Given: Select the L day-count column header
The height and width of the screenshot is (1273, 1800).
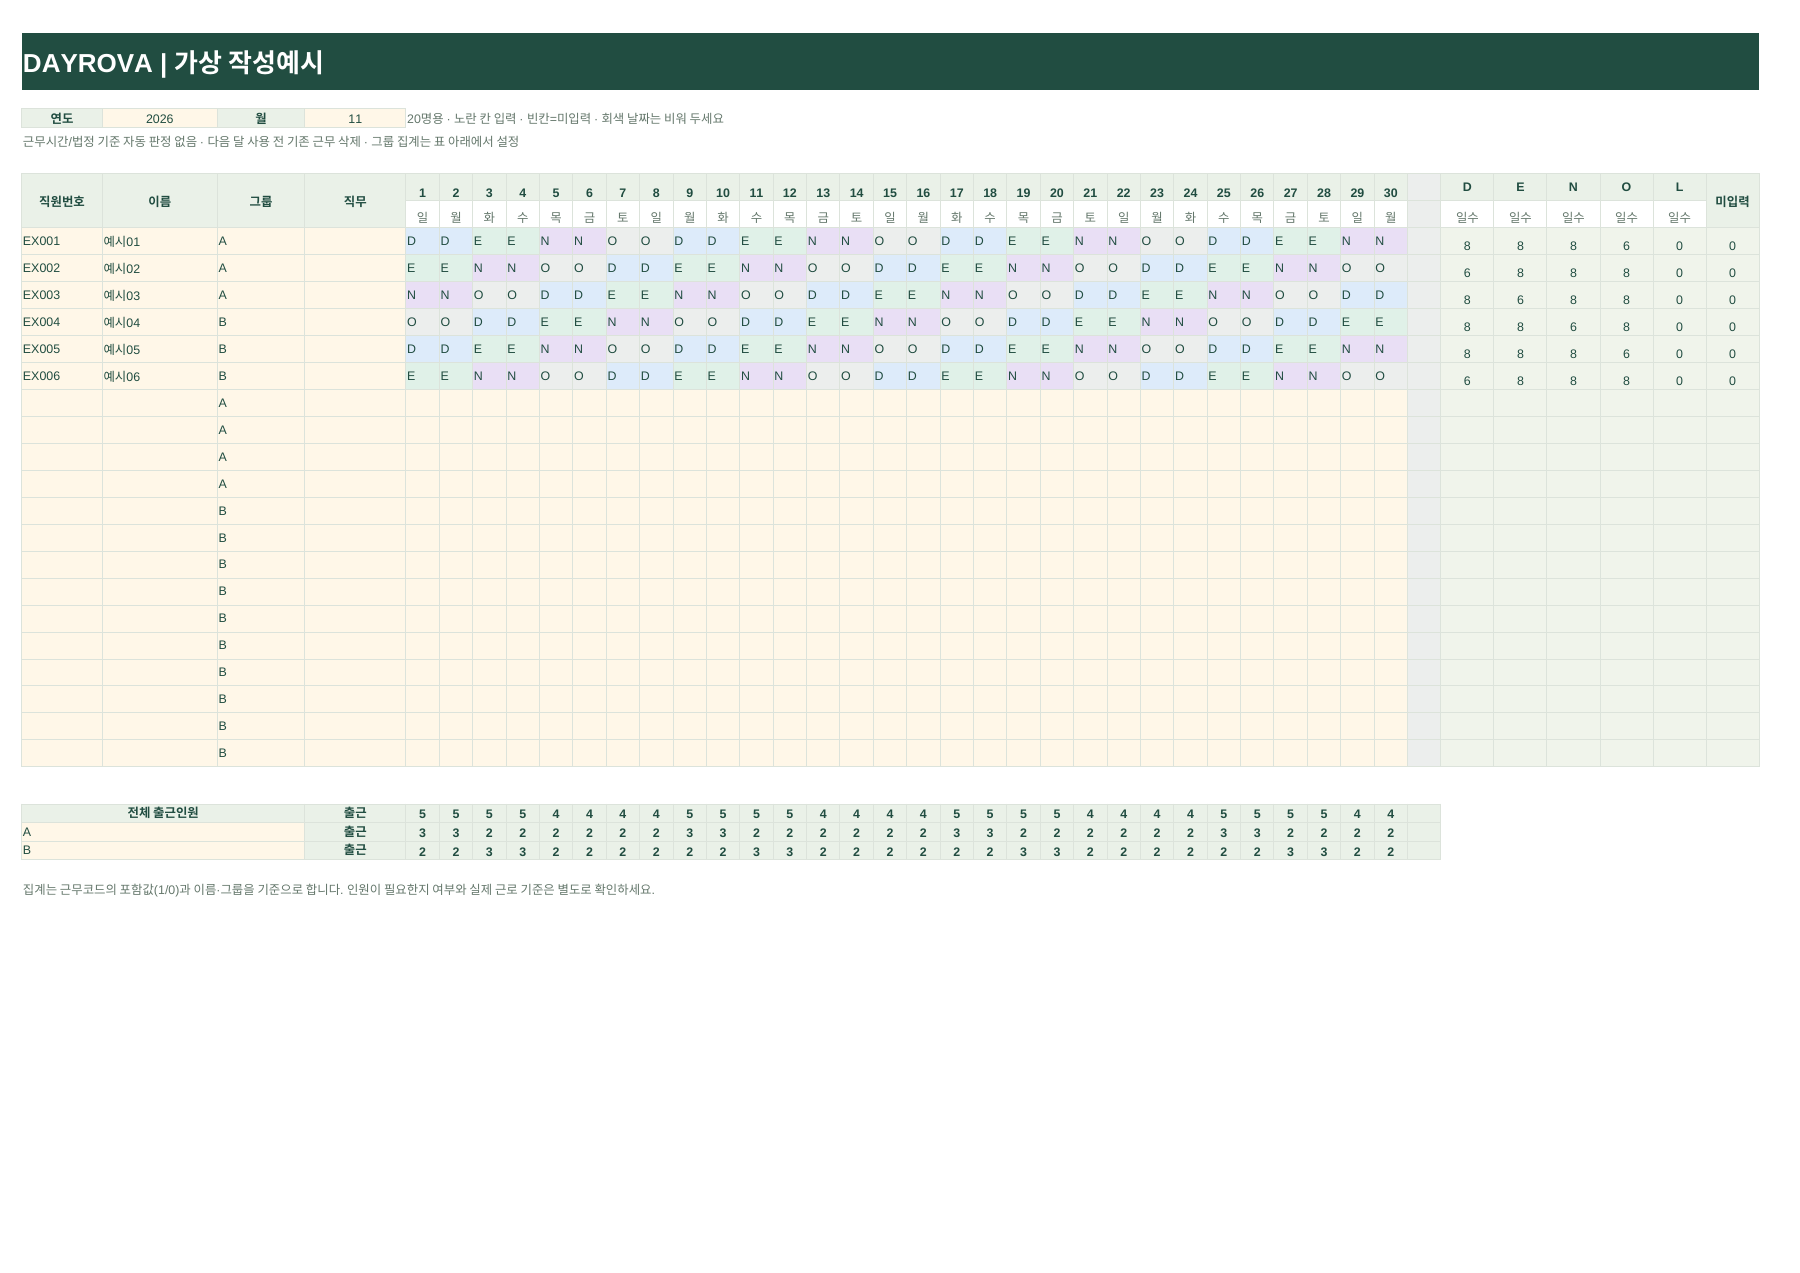Looking at the screenshot, I should [x=1679, y=187].
